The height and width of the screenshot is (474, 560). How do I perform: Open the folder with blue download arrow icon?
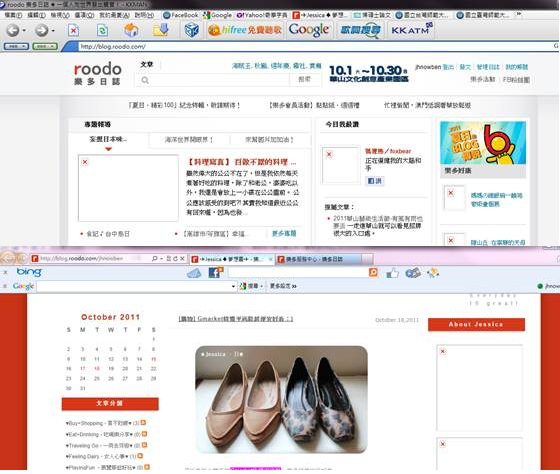pyautogui.click(x=161, y=30)
